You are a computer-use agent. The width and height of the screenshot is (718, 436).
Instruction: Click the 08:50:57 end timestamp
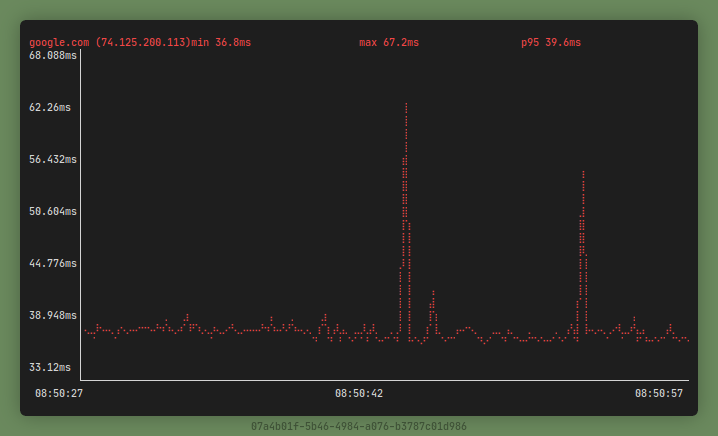click(x=659, y=394)
